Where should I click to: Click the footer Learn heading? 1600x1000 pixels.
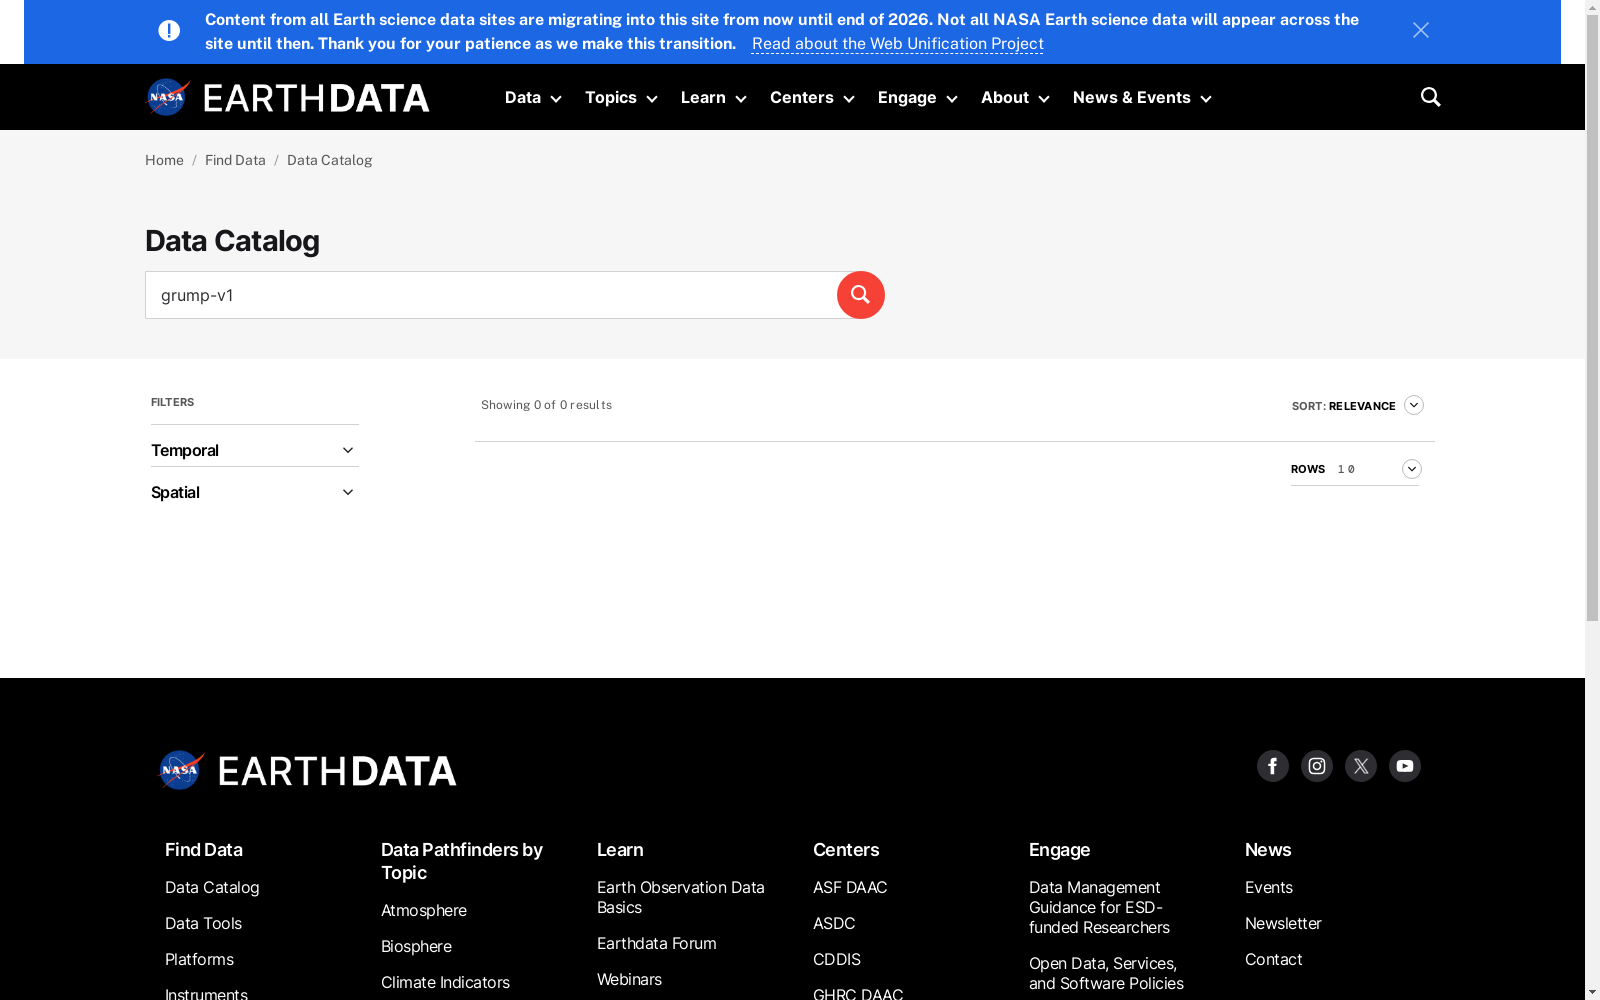coord(620,849)
